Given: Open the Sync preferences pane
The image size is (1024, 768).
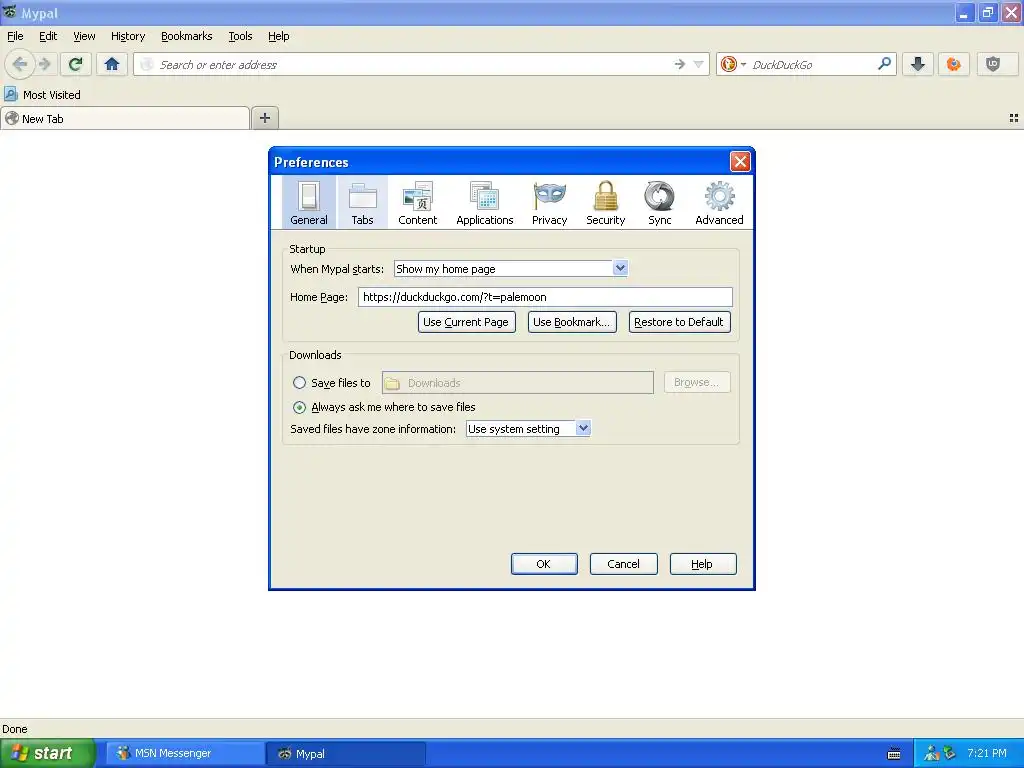Looking at the screenshot, I should 660,202.
